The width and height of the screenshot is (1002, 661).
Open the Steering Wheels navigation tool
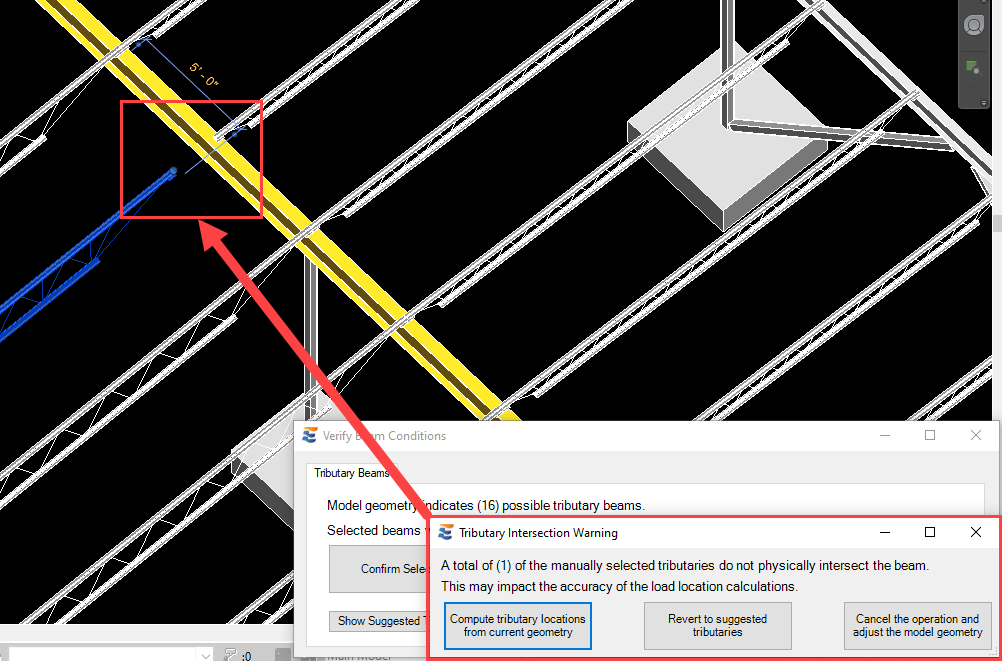972,25
